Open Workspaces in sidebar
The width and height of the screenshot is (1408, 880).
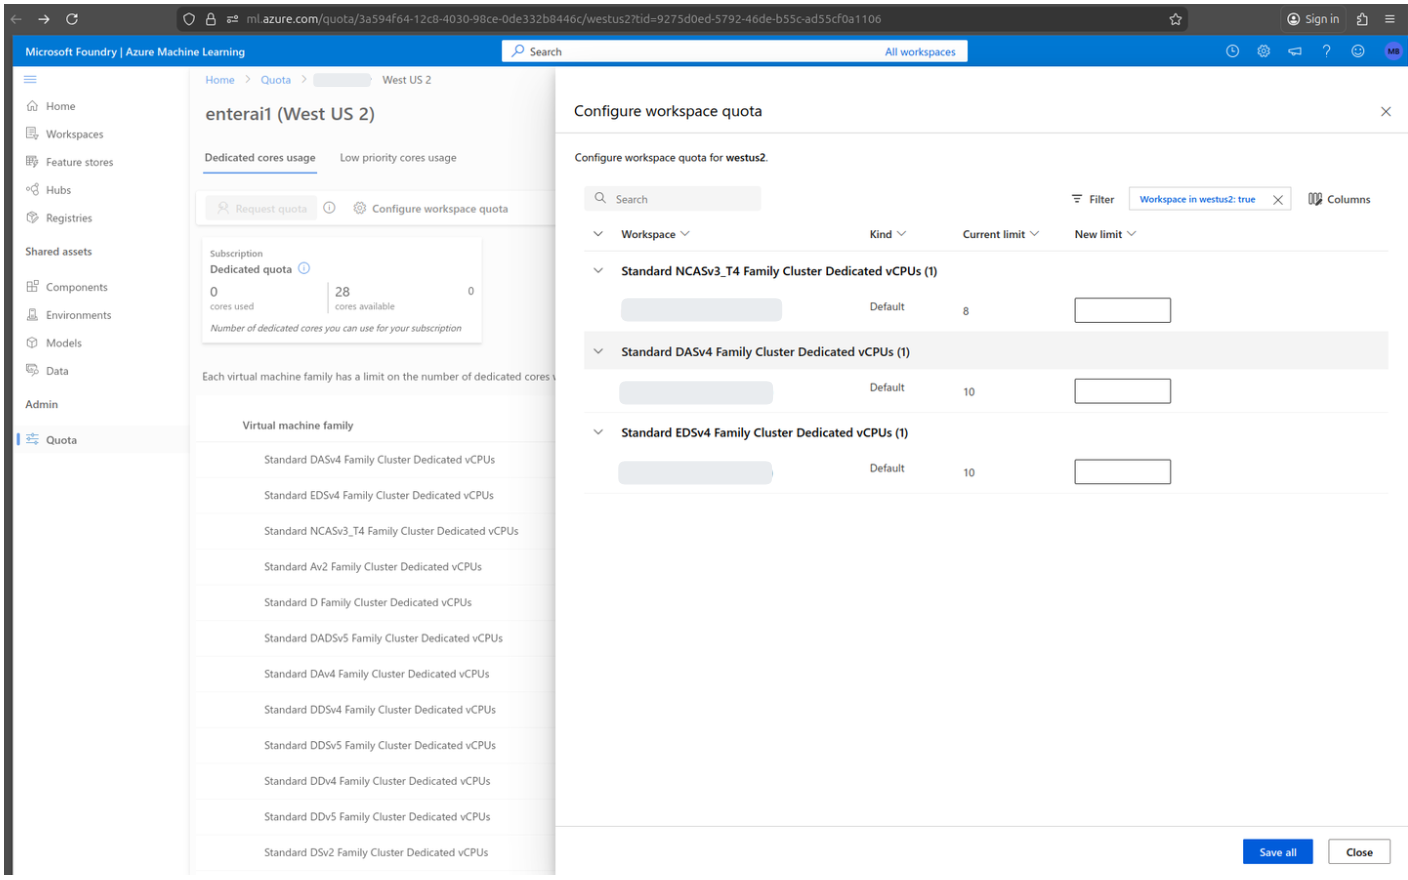click(65, 134)
